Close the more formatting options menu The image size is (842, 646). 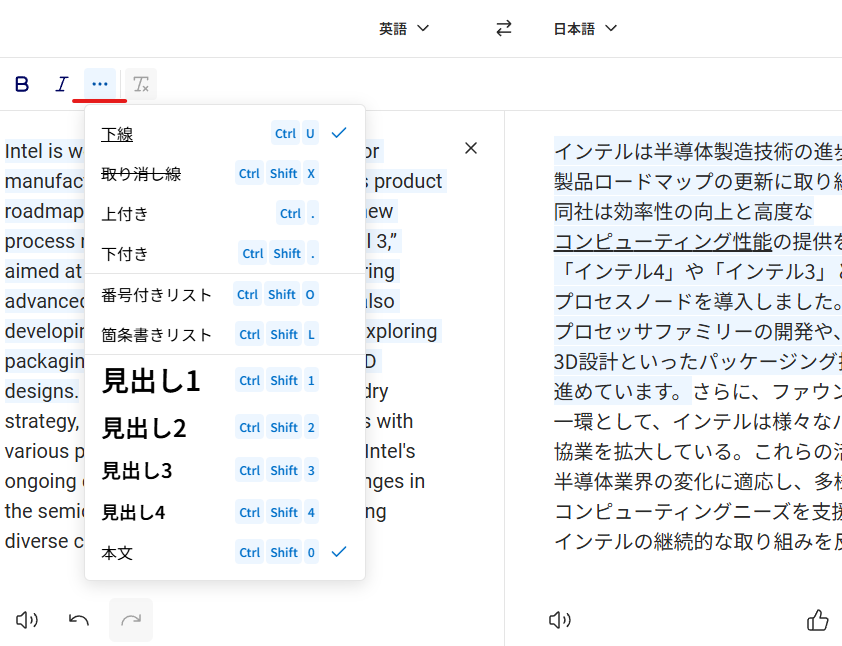[x=99, y=85]
